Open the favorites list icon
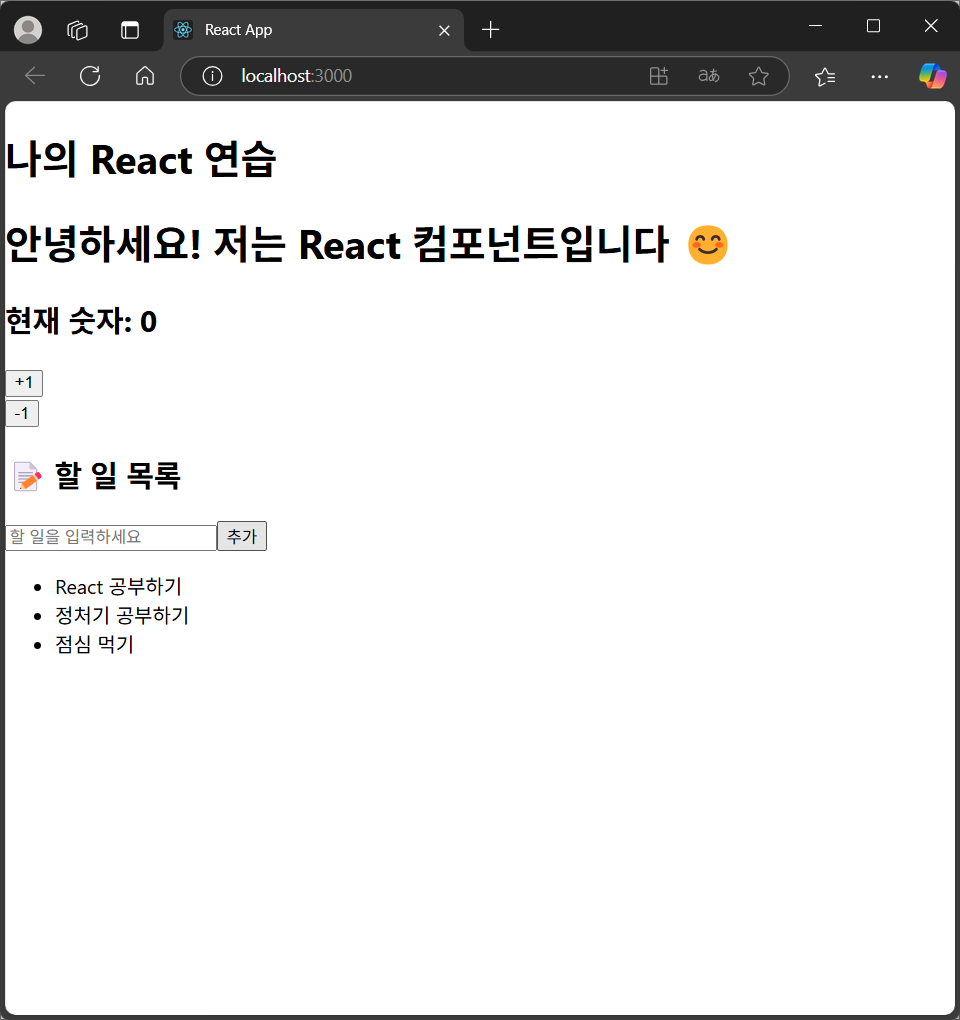This screenshot has width=960, height=1020. (x=825, y=77)
